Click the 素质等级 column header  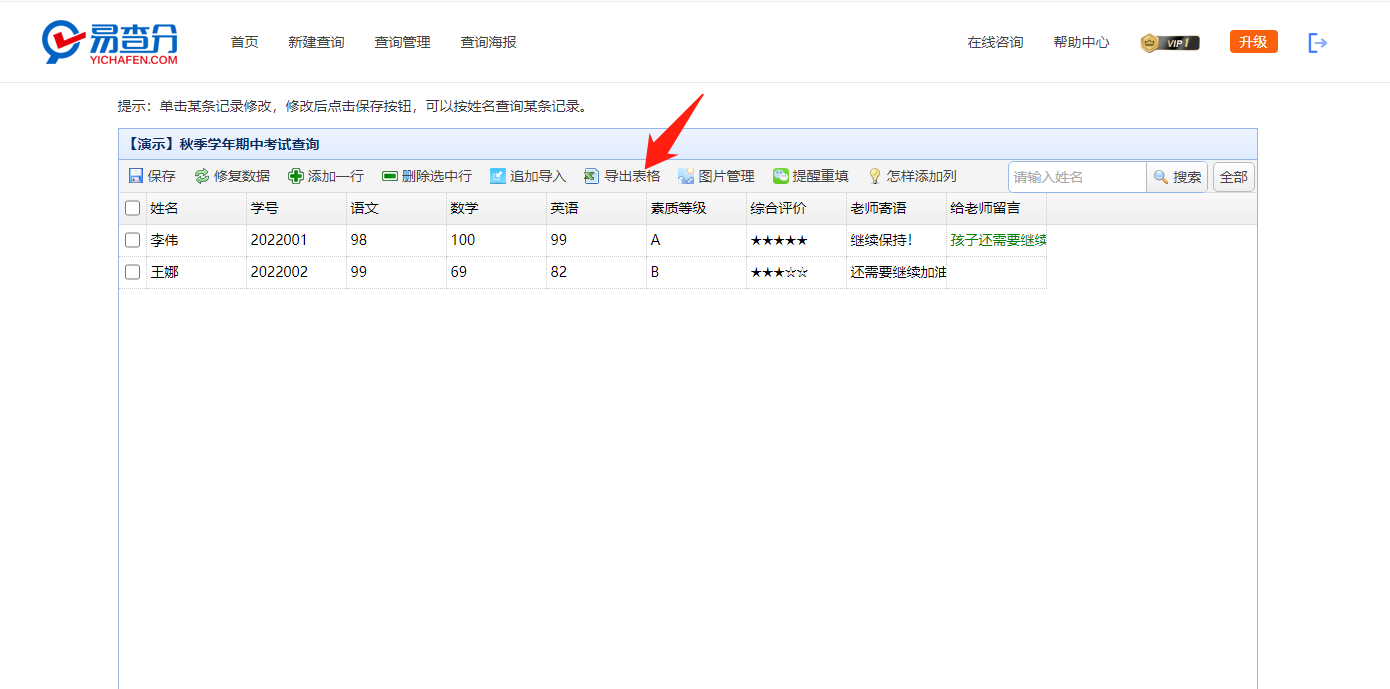click(697, 208)
